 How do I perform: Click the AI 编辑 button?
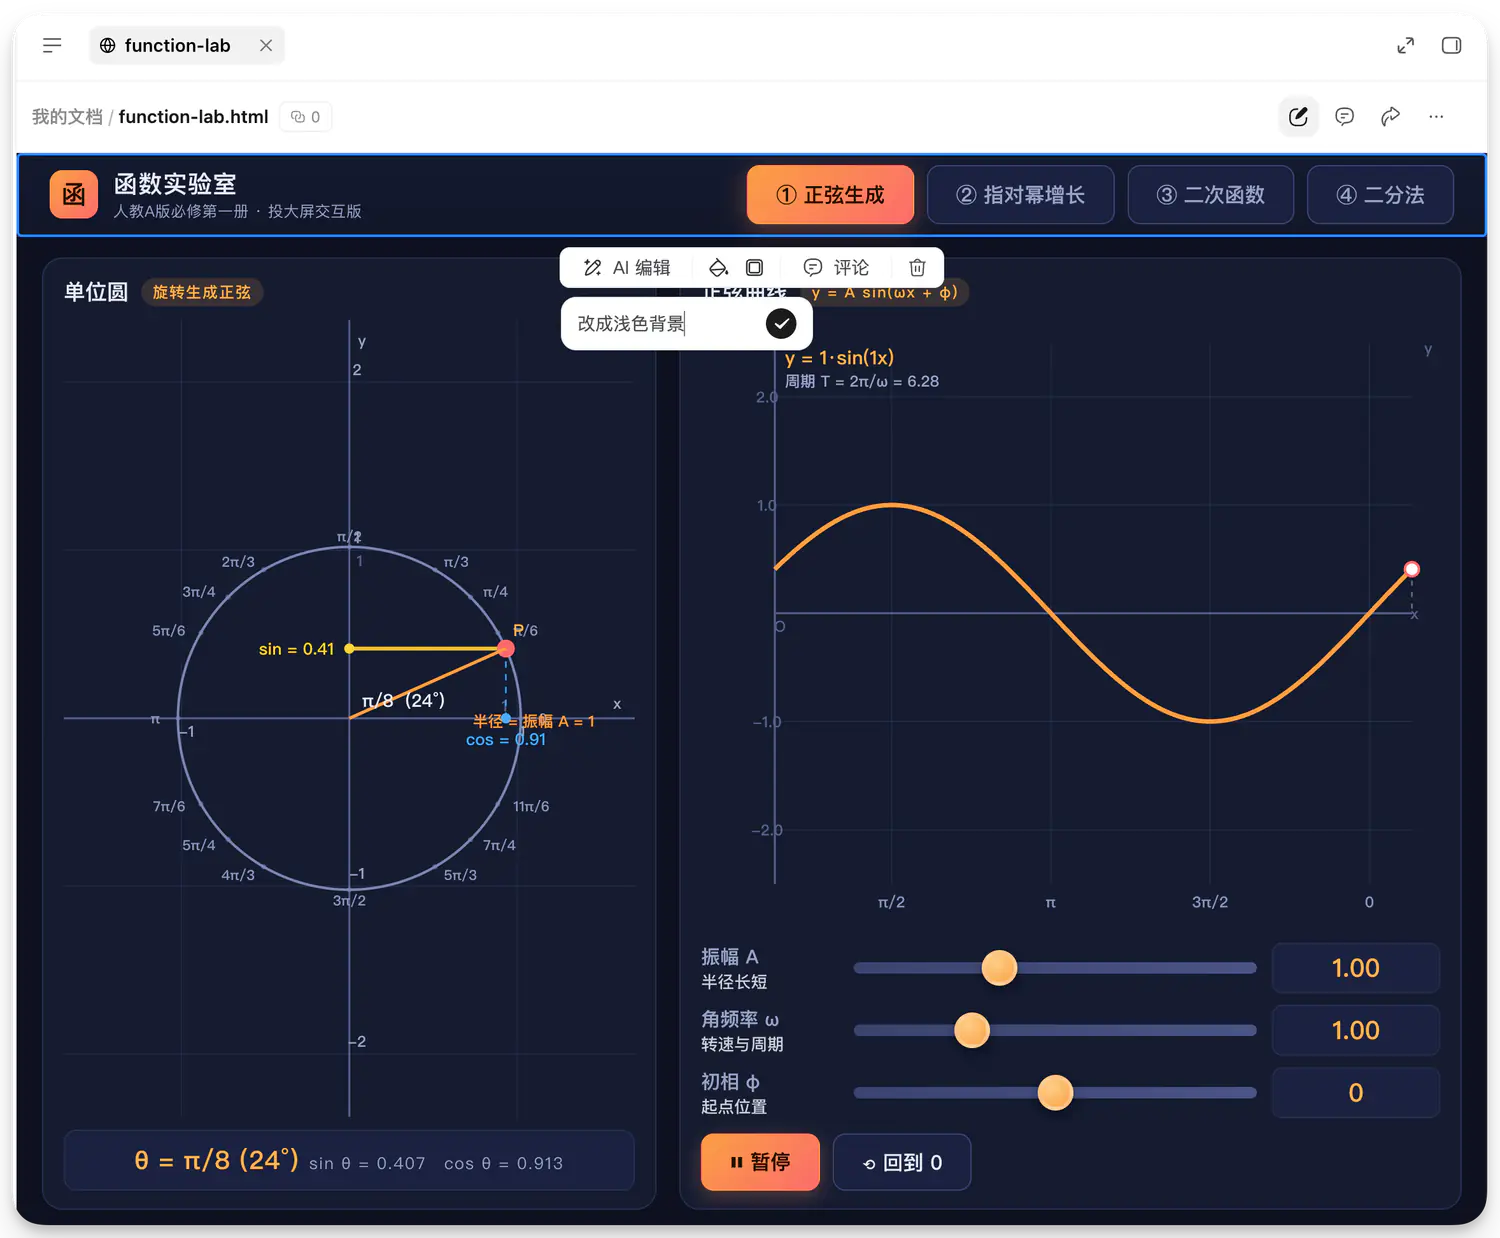pos(627,267)
